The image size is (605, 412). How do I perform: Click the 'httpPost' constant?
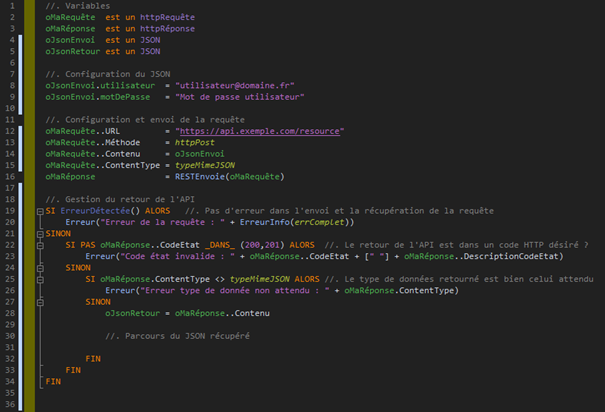pyautogui.click(x=194, y=142)
